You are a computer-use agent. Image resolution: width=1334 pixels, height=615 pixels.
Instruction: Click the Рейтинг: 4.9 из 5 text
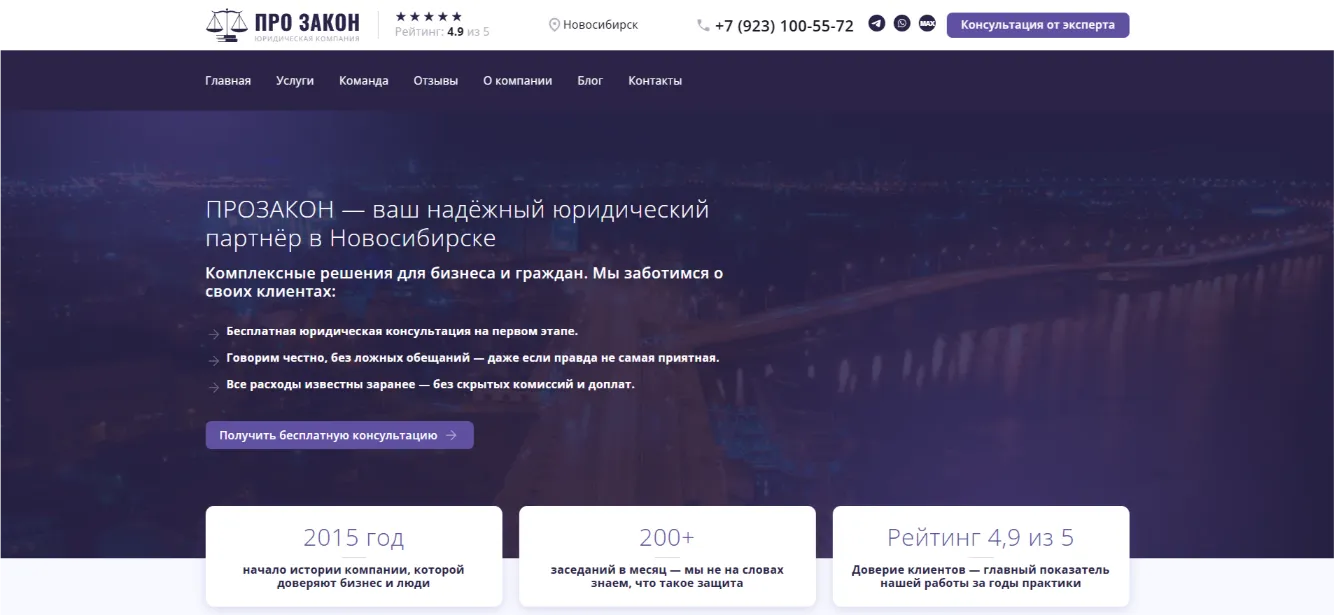(442, 32)
